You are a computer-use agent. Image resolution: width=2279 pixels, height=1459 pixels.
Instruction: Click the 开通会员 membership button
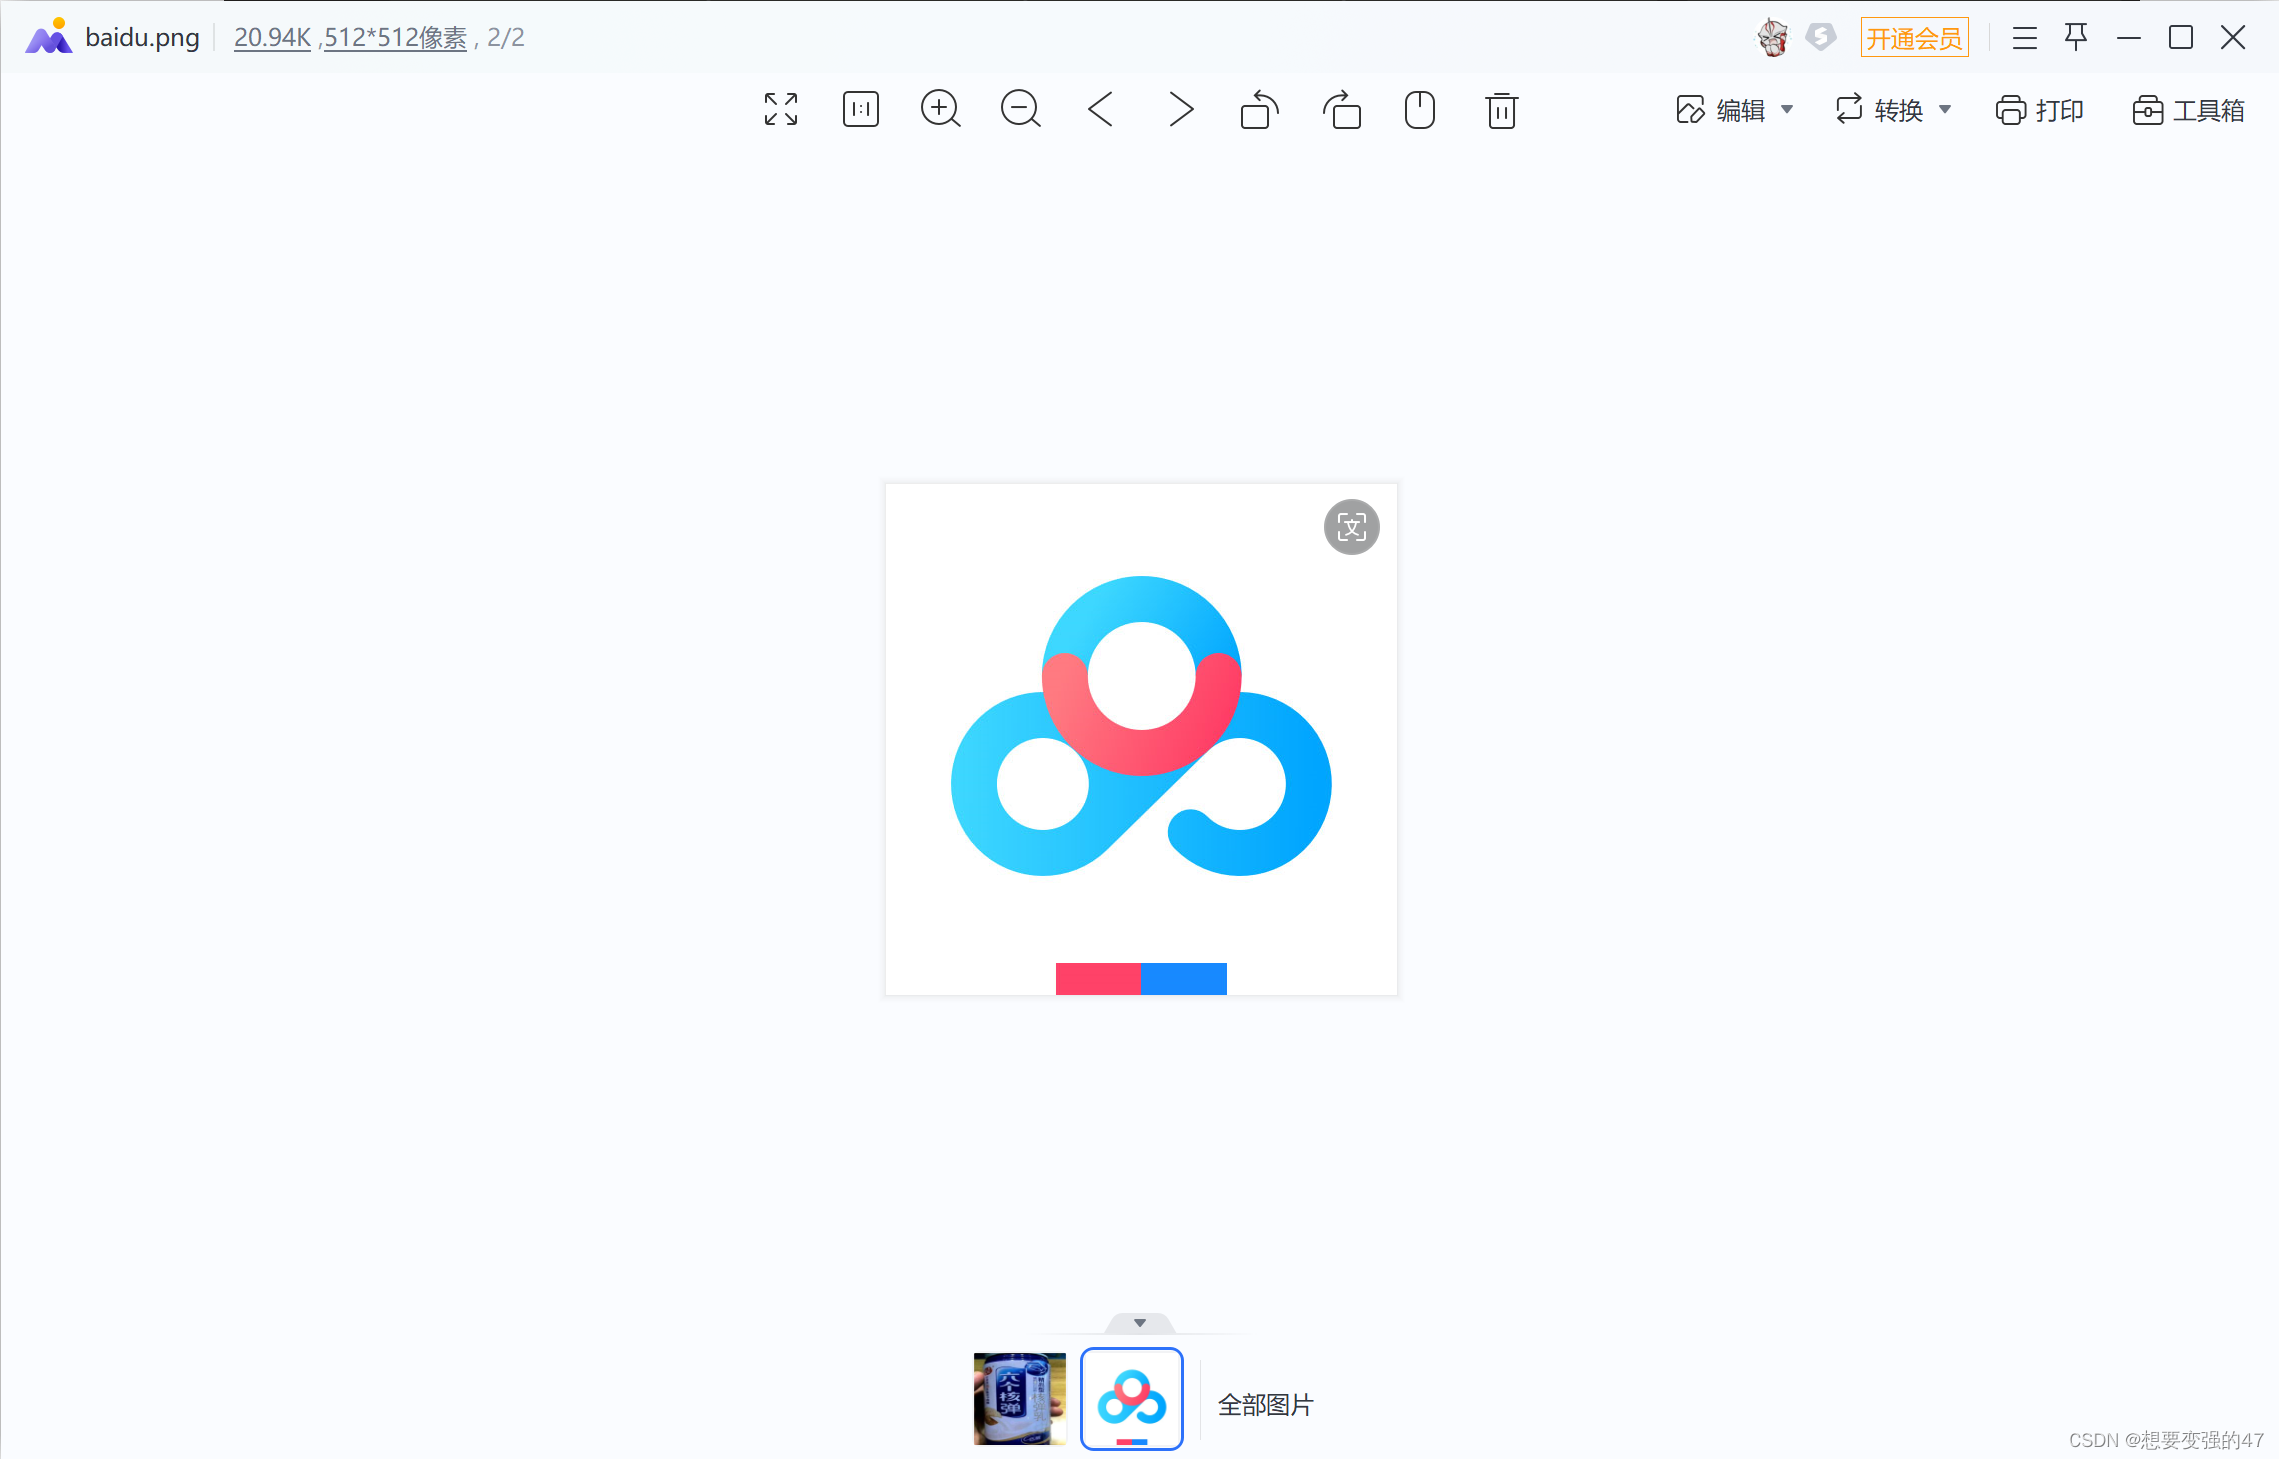(x=1914, y=38)
